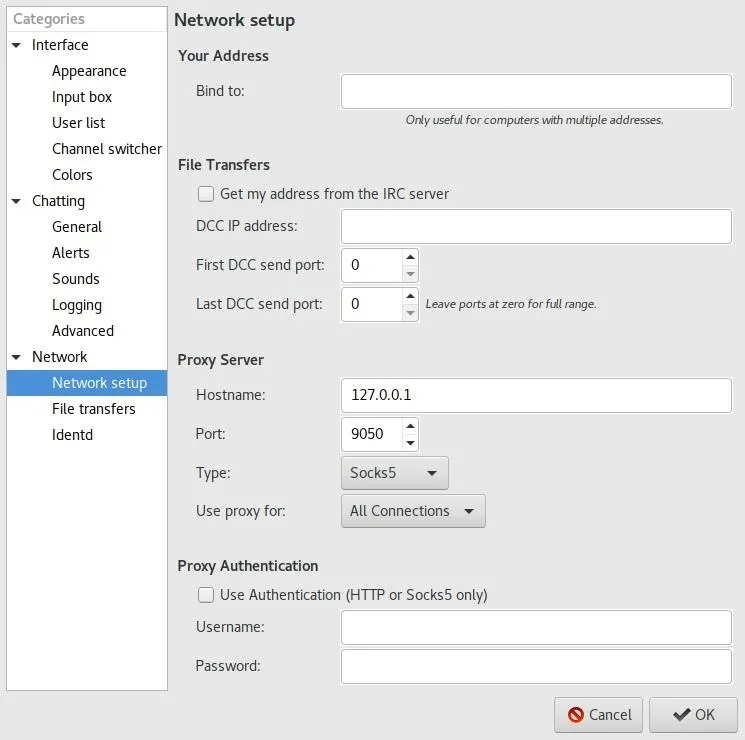
Task: Tick Use Authentication checkbox
Action: click(206, 595)
